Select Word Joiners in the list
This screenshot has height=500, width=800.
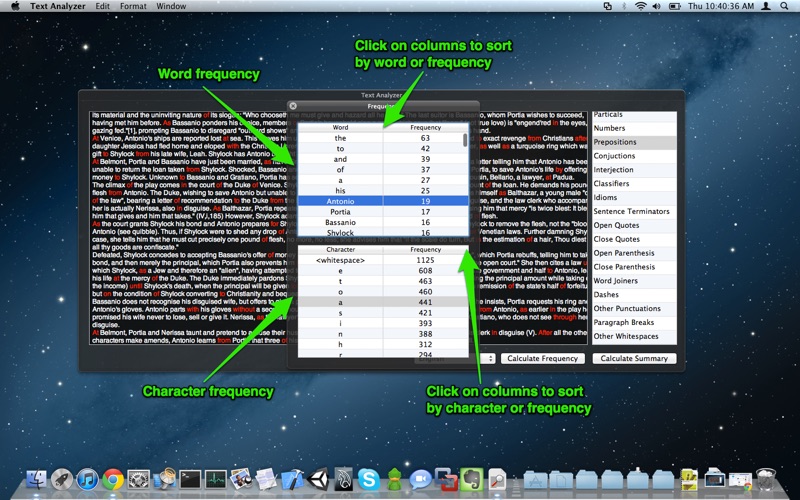point(634,281)
